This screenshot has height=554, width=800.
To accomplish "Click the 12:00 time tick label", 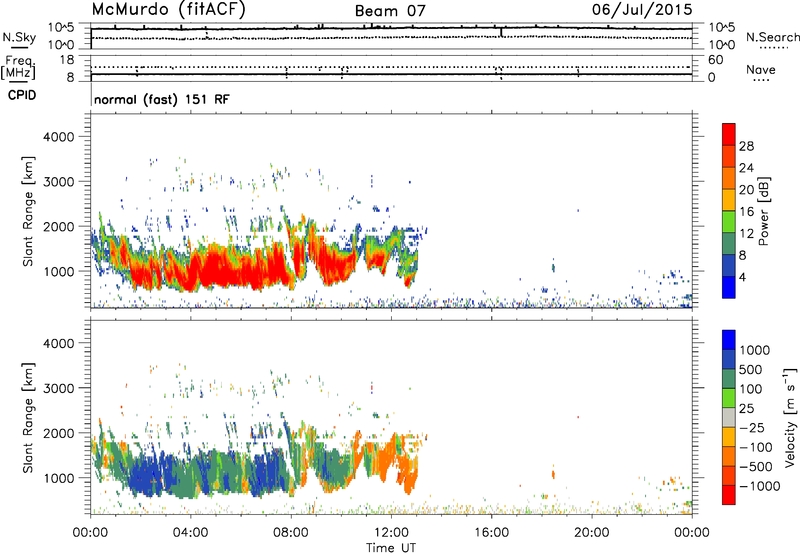I will tap(391, 533).
